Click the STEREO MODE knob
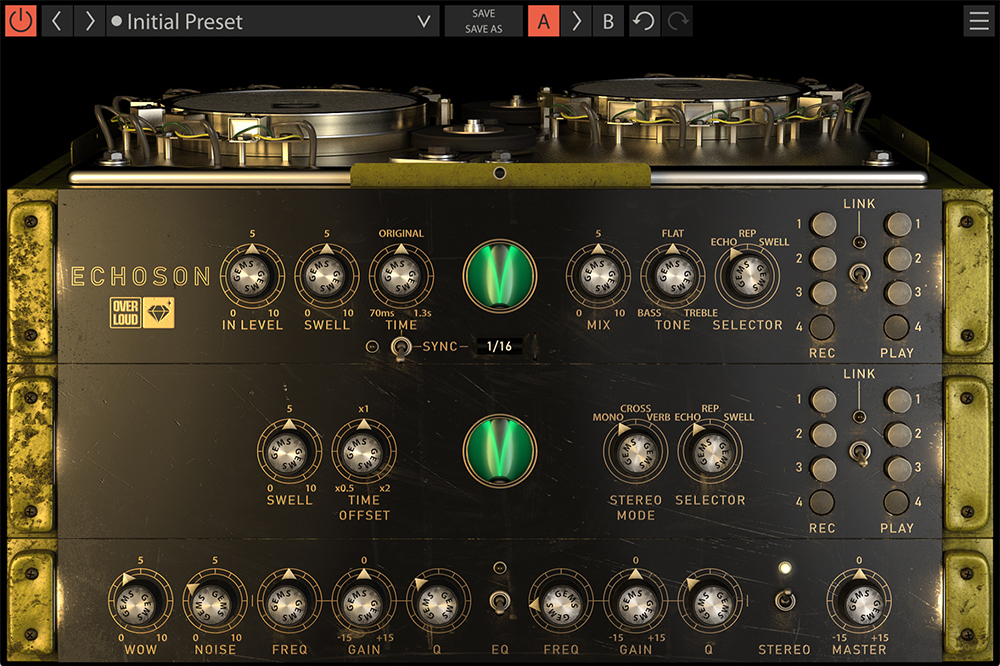 (x=636, y=452)
